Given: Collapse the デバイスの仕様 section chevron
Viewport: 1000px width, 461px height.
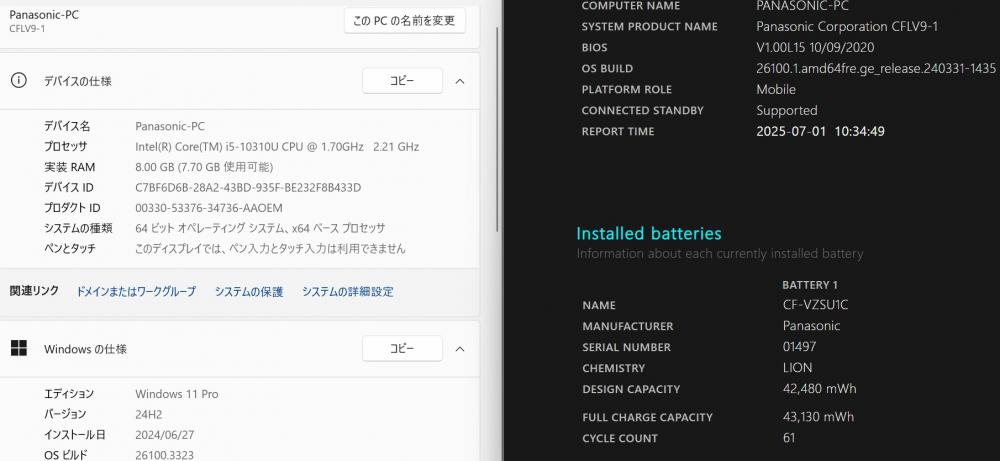Looking at the screenshot, I should point(460,81).
